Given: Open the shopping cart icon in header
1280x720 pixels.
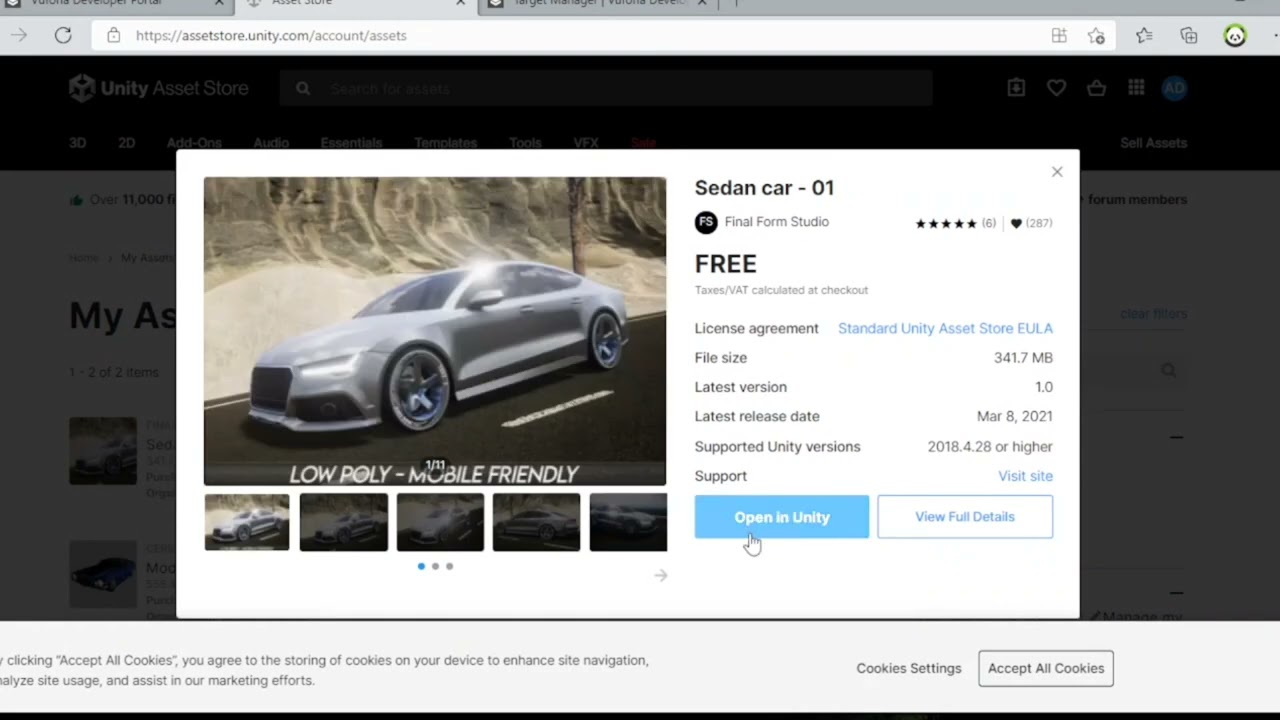Looking at the screenshot, I should click(x=1096, y=88).
